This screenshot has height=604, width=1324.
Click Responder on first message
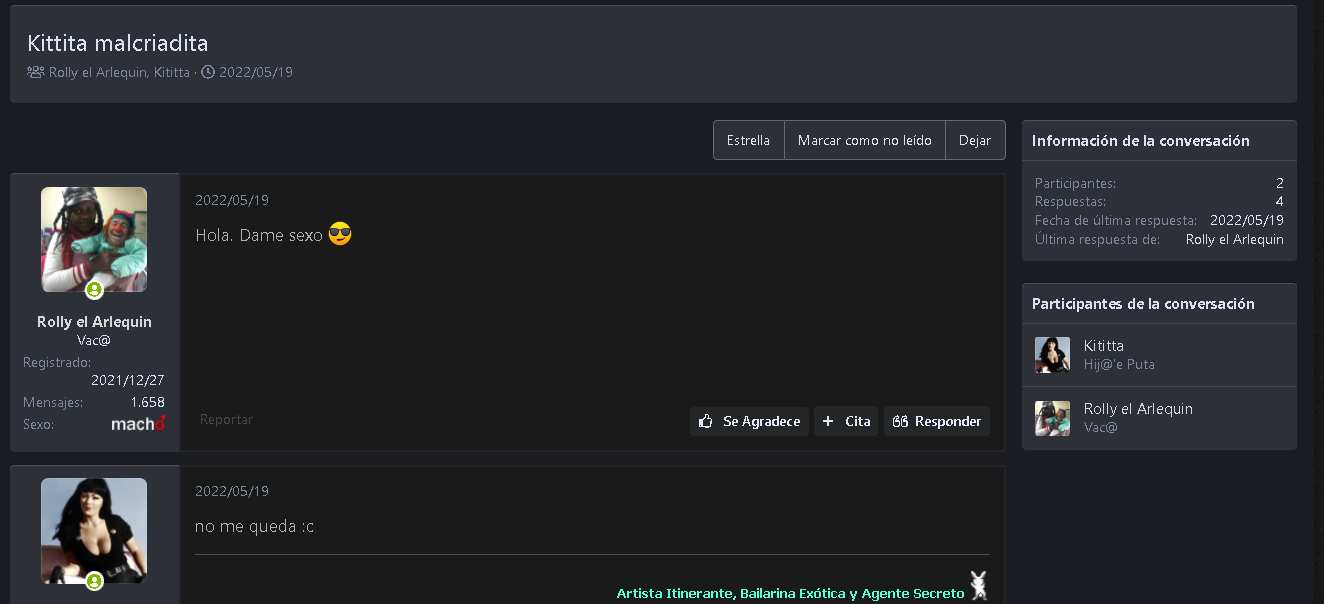tap(937, 421)
